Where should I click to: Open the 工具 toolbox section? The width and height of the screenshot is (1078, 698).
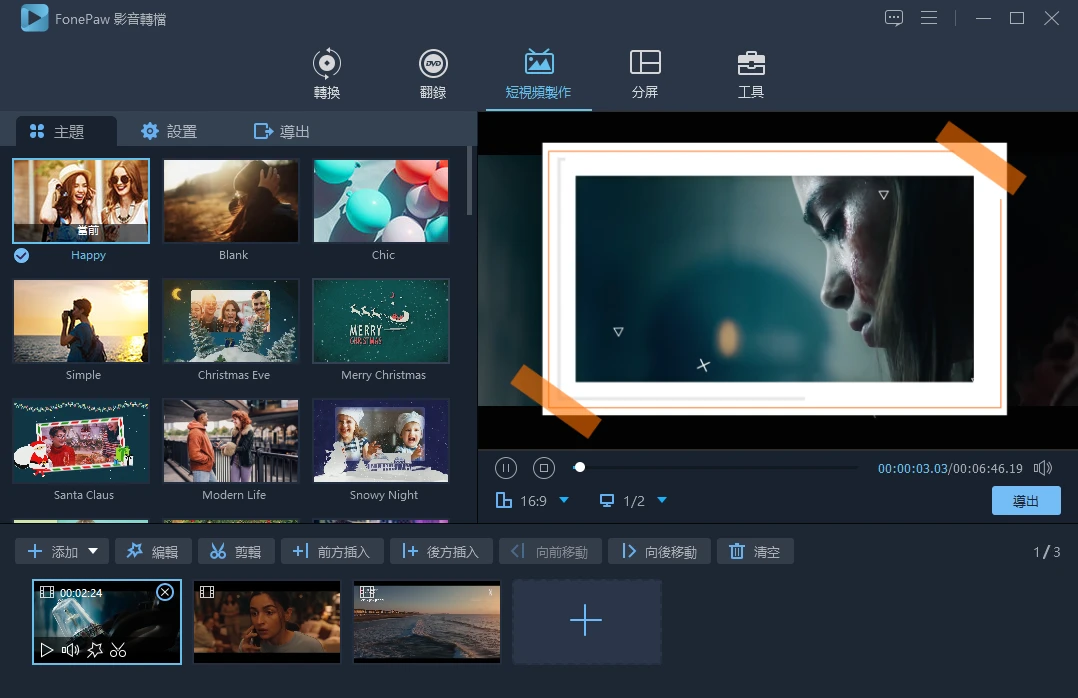coord(750,73)
